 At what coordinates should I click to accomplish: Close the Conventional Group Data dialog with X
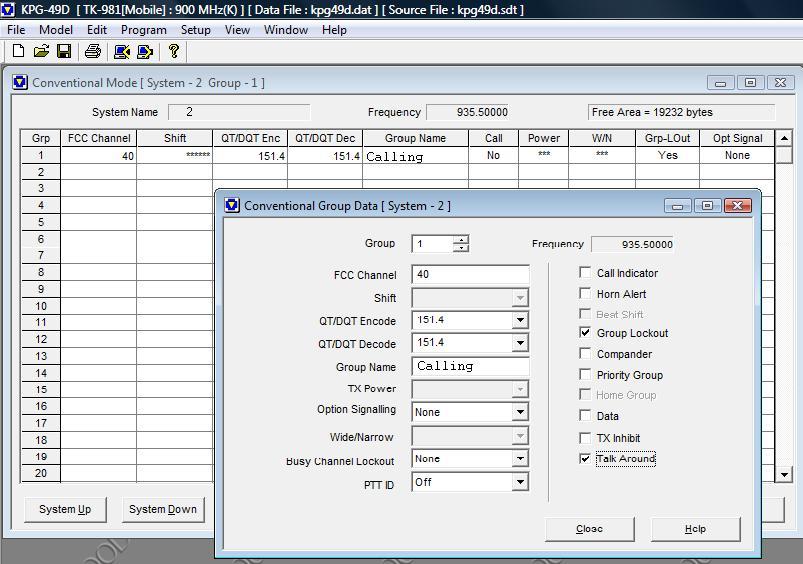click(737, 205)
